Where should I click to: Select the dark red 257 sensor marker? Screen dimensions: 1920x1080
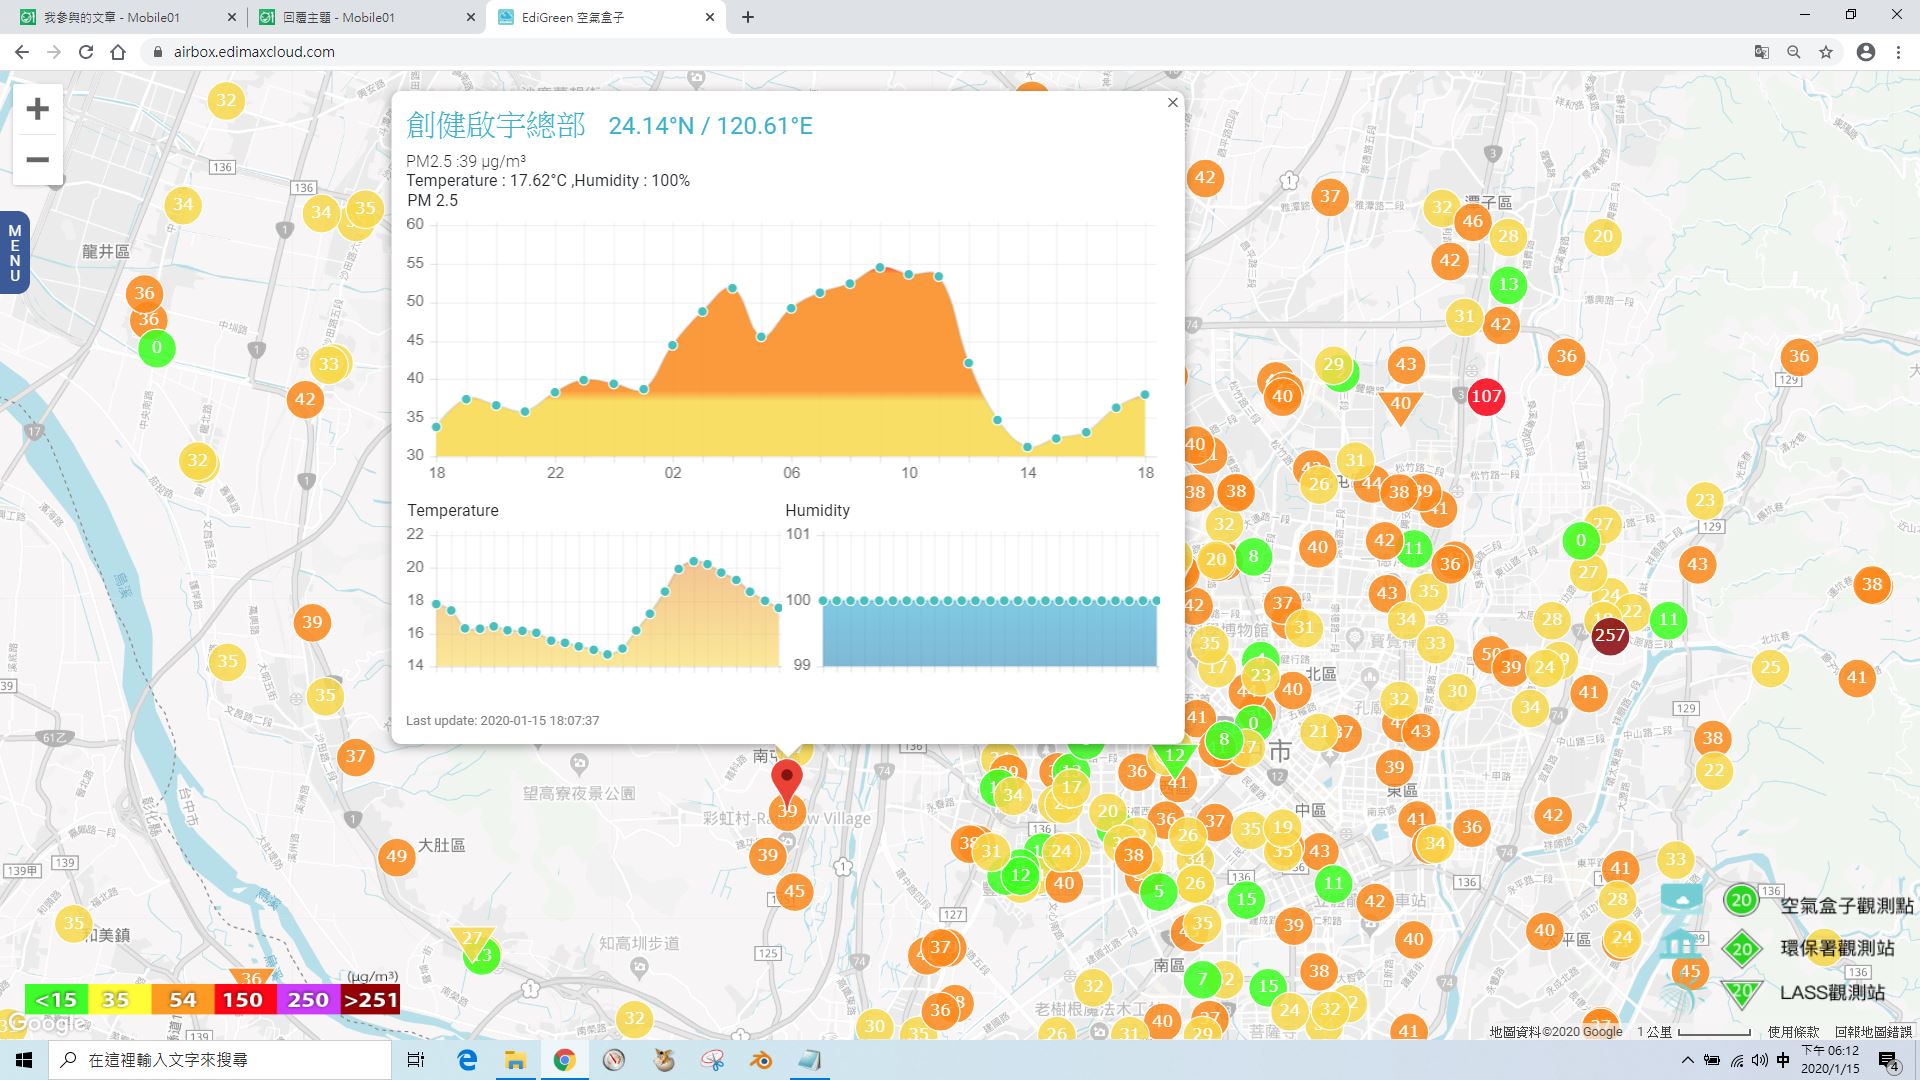point(1610,635)
